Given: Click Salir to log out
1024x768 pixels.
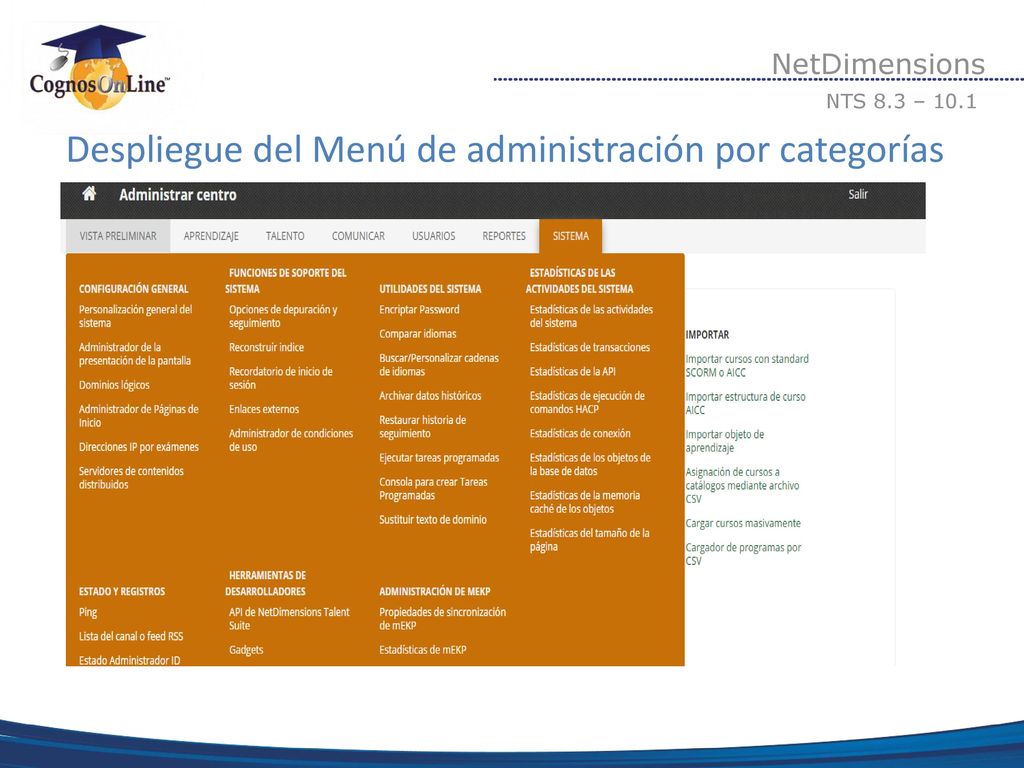Looking at the screenshot, I should [x=857, y=195].
